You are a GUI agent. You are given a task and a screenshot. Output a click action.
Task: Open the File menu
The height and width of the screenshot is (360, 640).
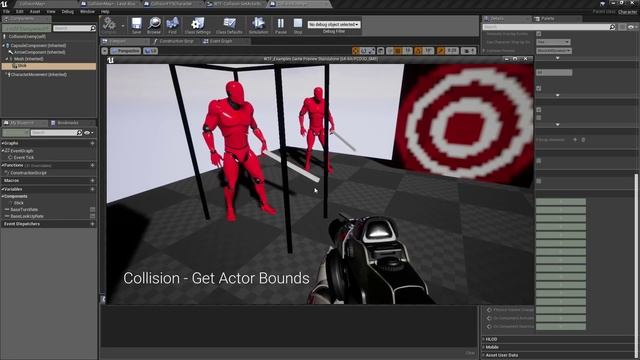pos(7,11)
